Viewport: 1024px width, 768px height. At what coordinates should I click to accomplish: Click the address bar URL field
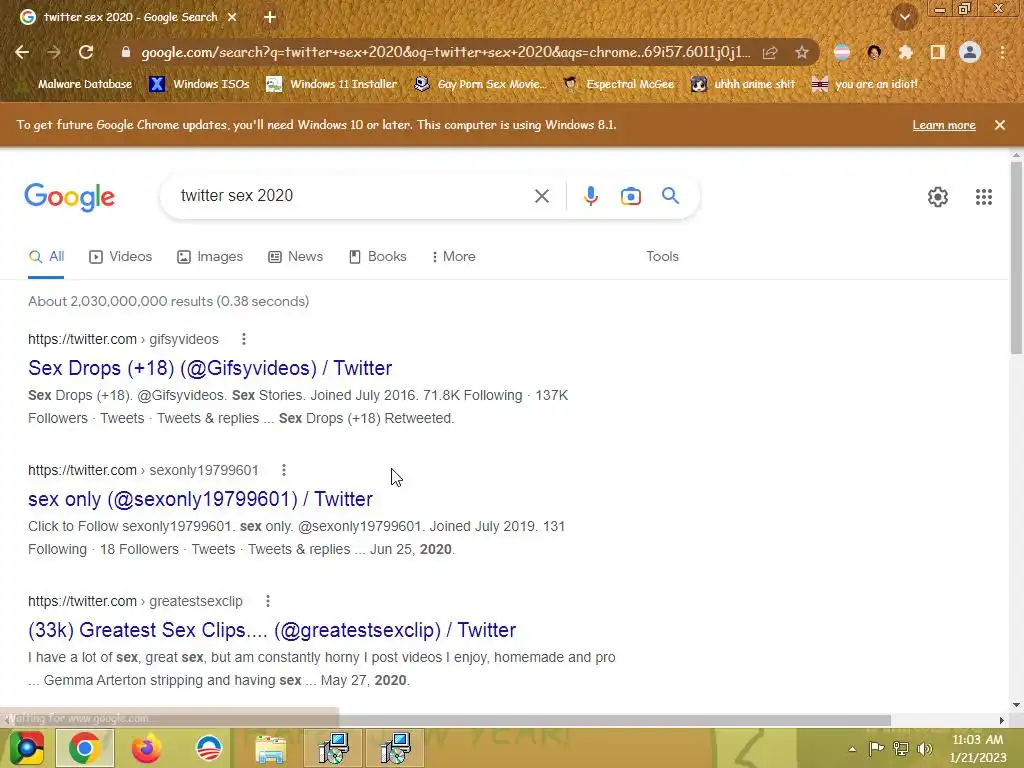click(445, 52)
